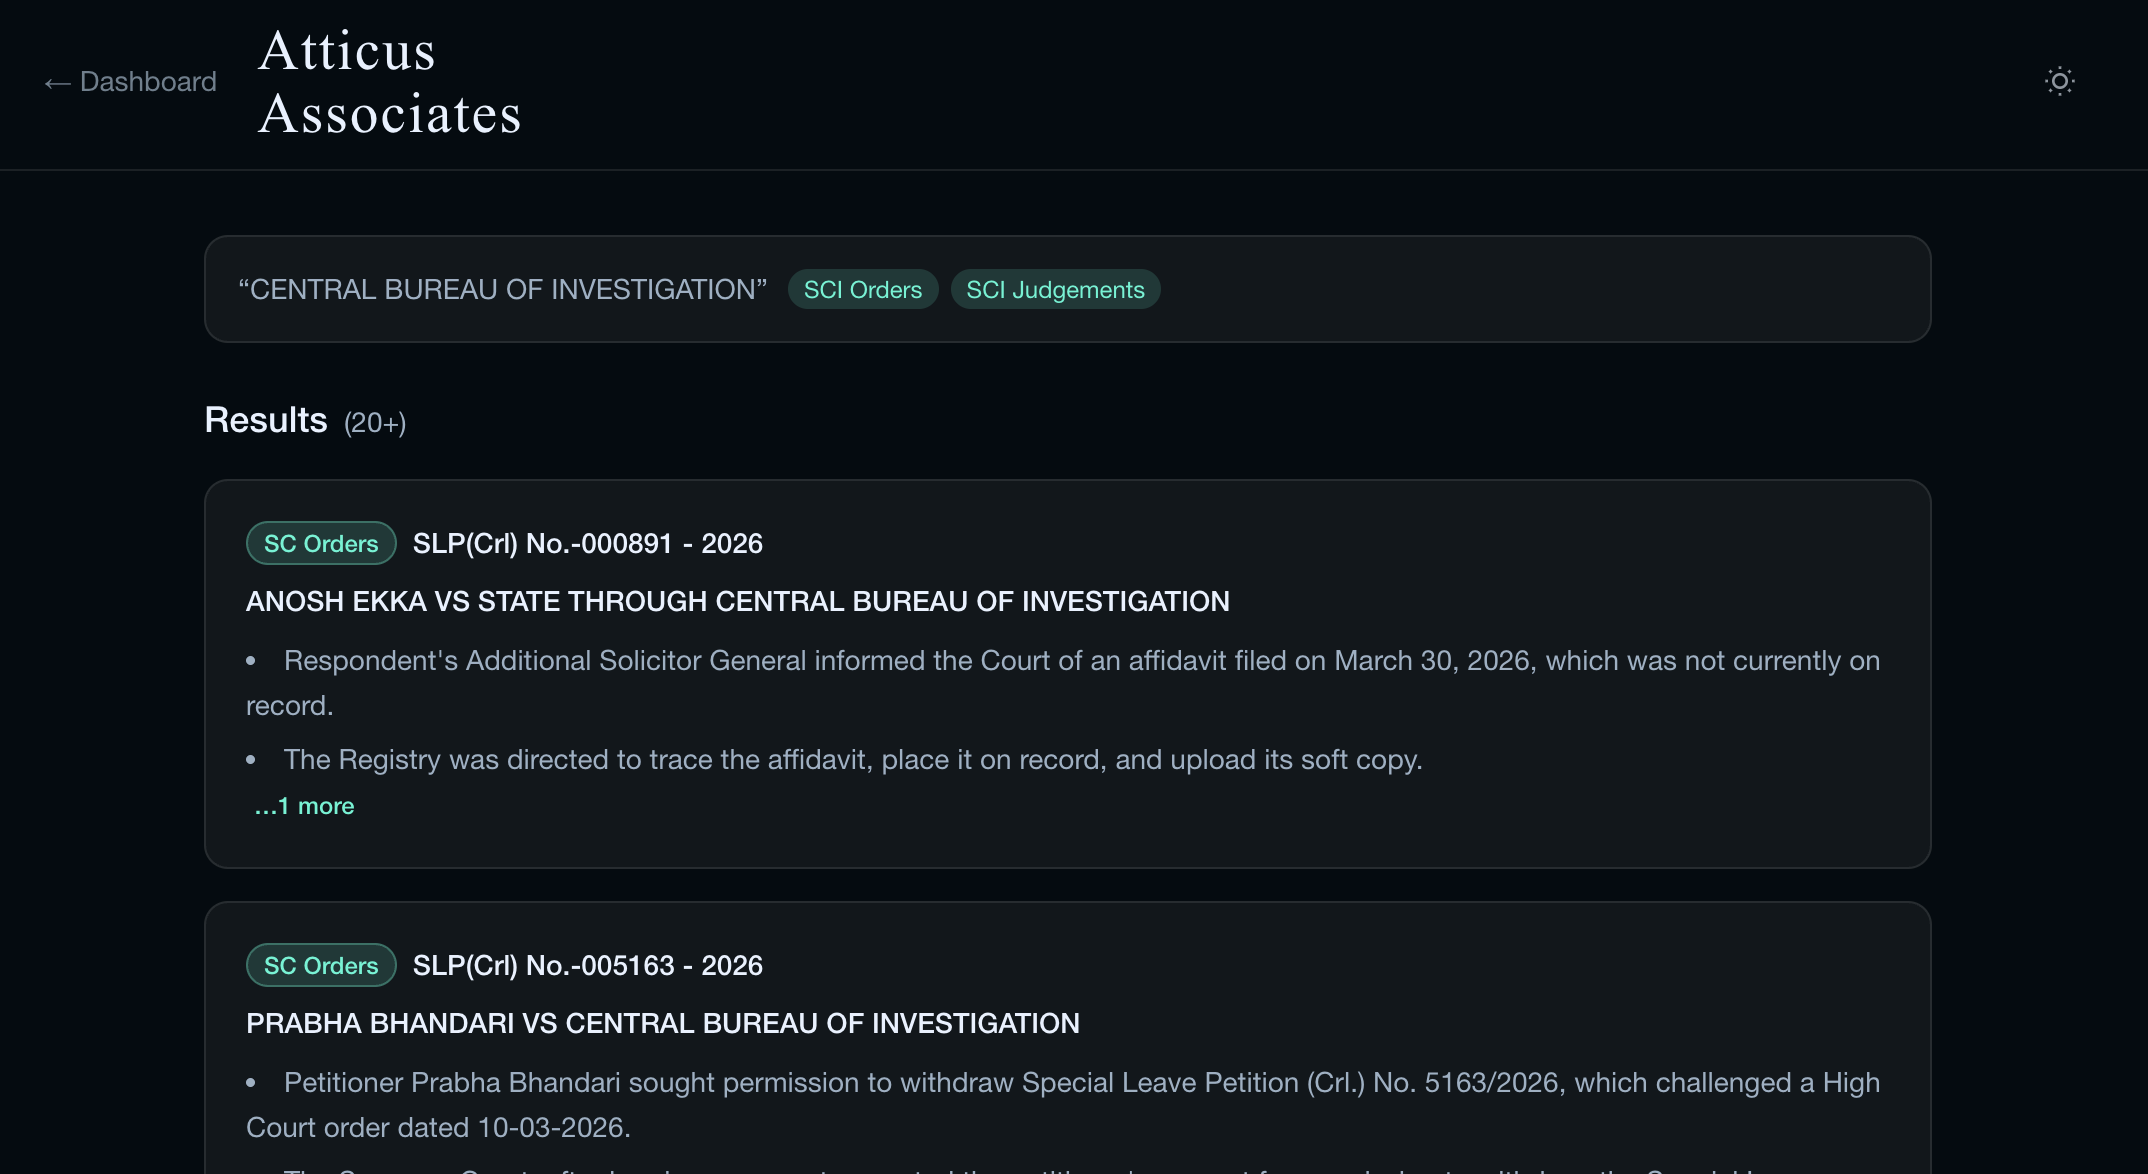Go back via the Dashboard link
Screen dimensions: 2148x1174
click(148, 82)
